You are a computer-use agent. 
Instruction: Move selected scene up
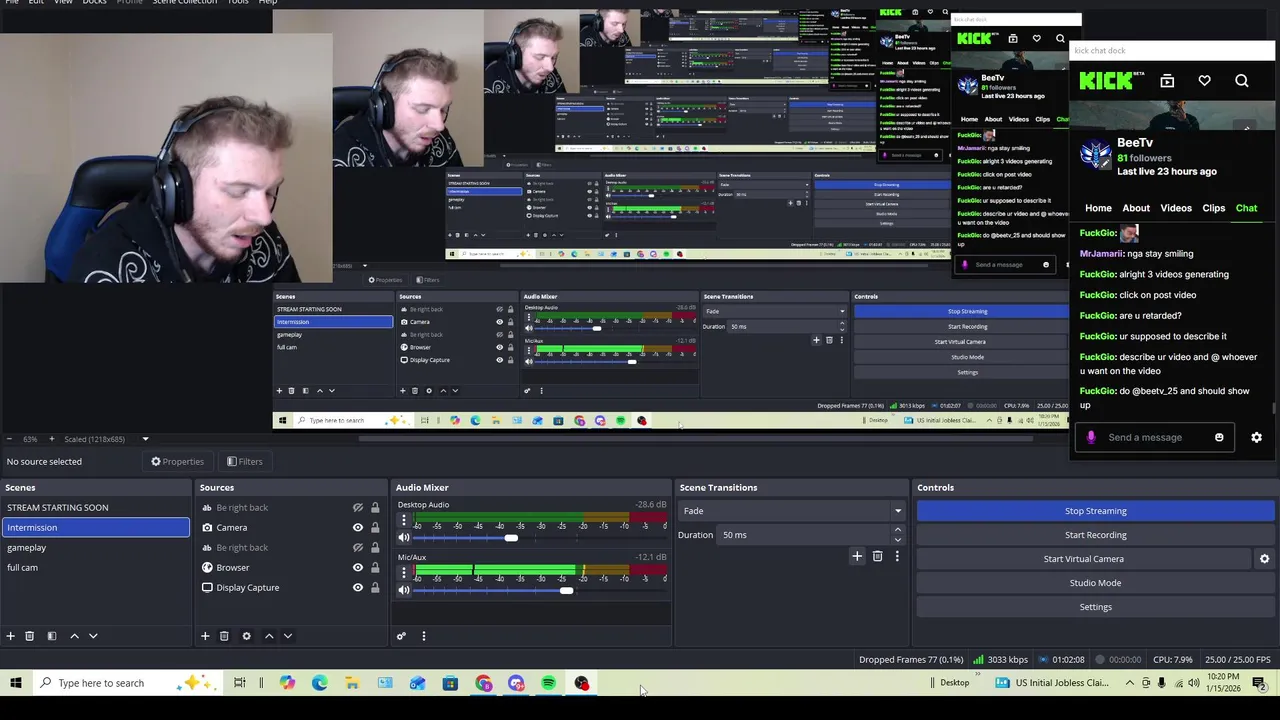click(74, 636)
